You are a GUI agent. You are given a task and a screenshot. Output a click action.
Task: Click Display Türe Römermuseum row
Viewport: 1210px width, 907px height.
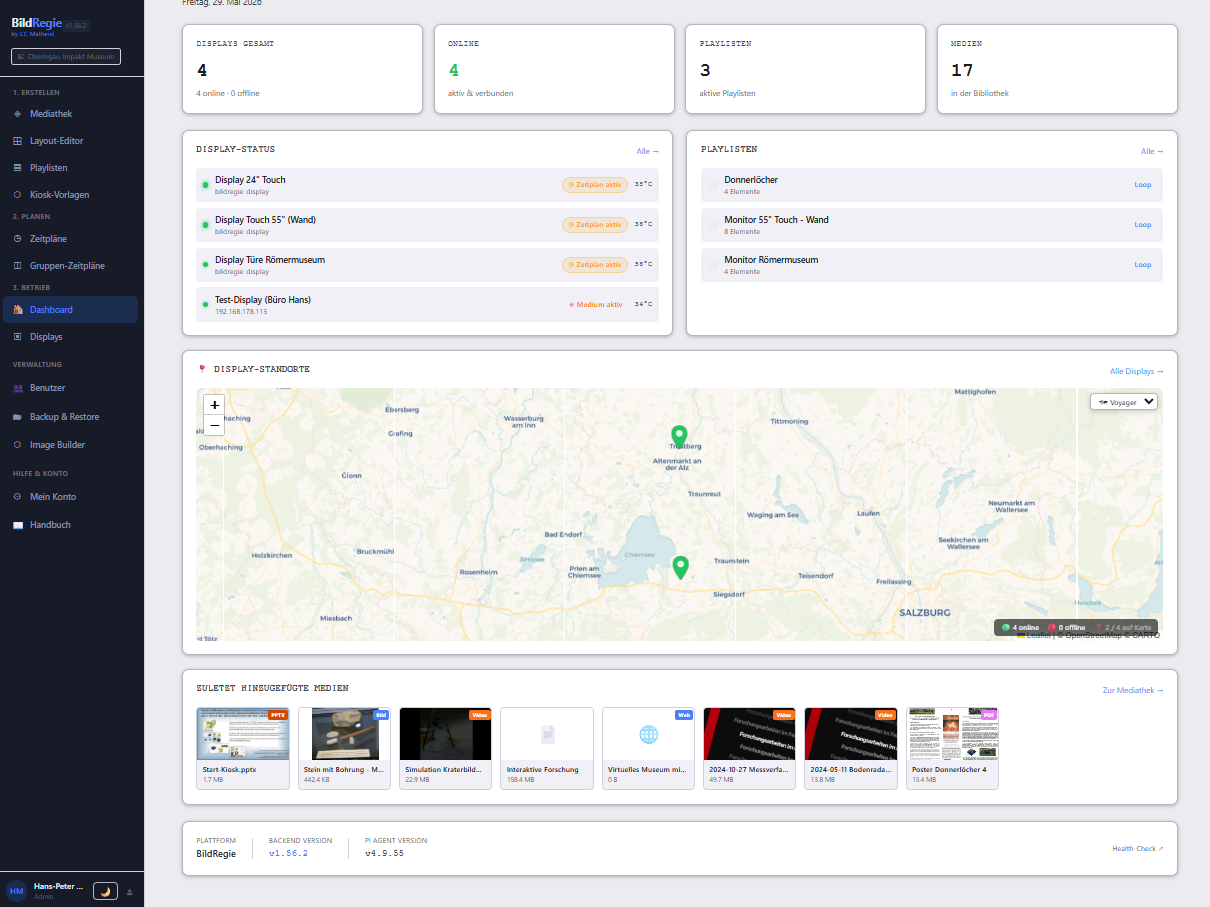click(x=427, y=265)
